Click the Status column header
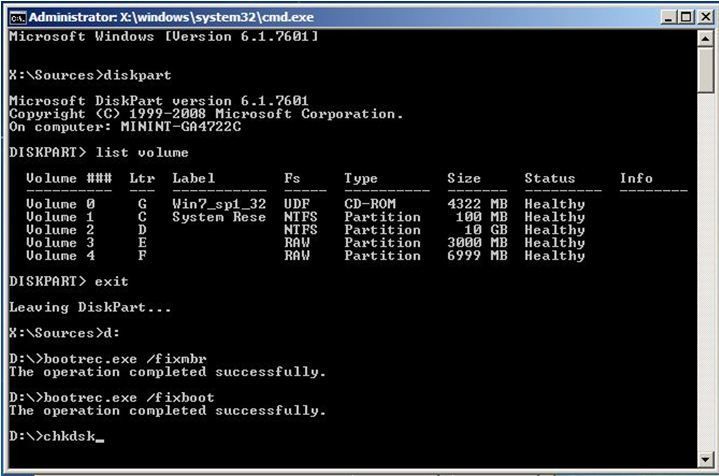 550,179
